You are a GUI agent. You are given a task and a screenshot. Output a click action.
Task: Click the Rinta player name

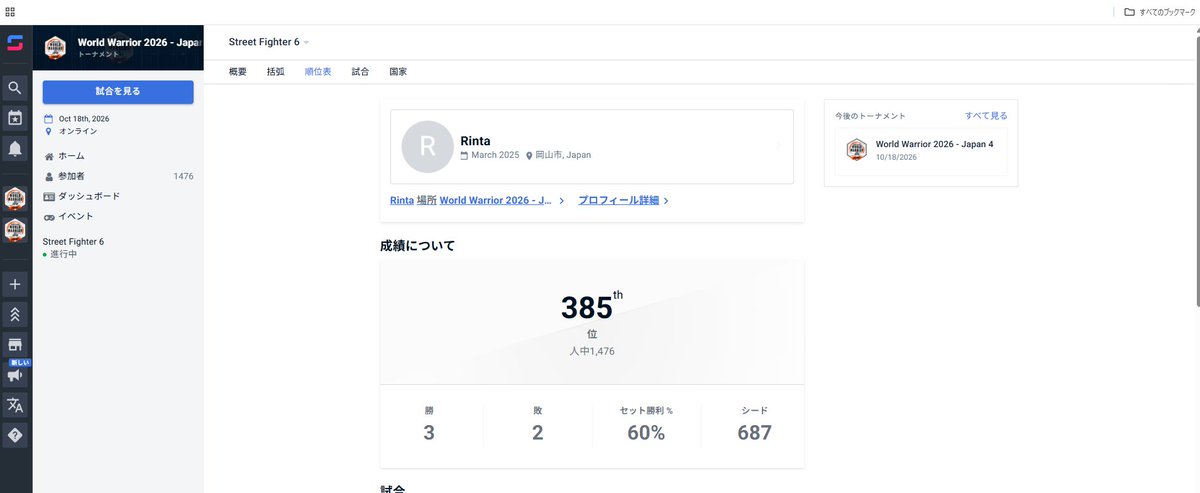click(x=477, y=140)
